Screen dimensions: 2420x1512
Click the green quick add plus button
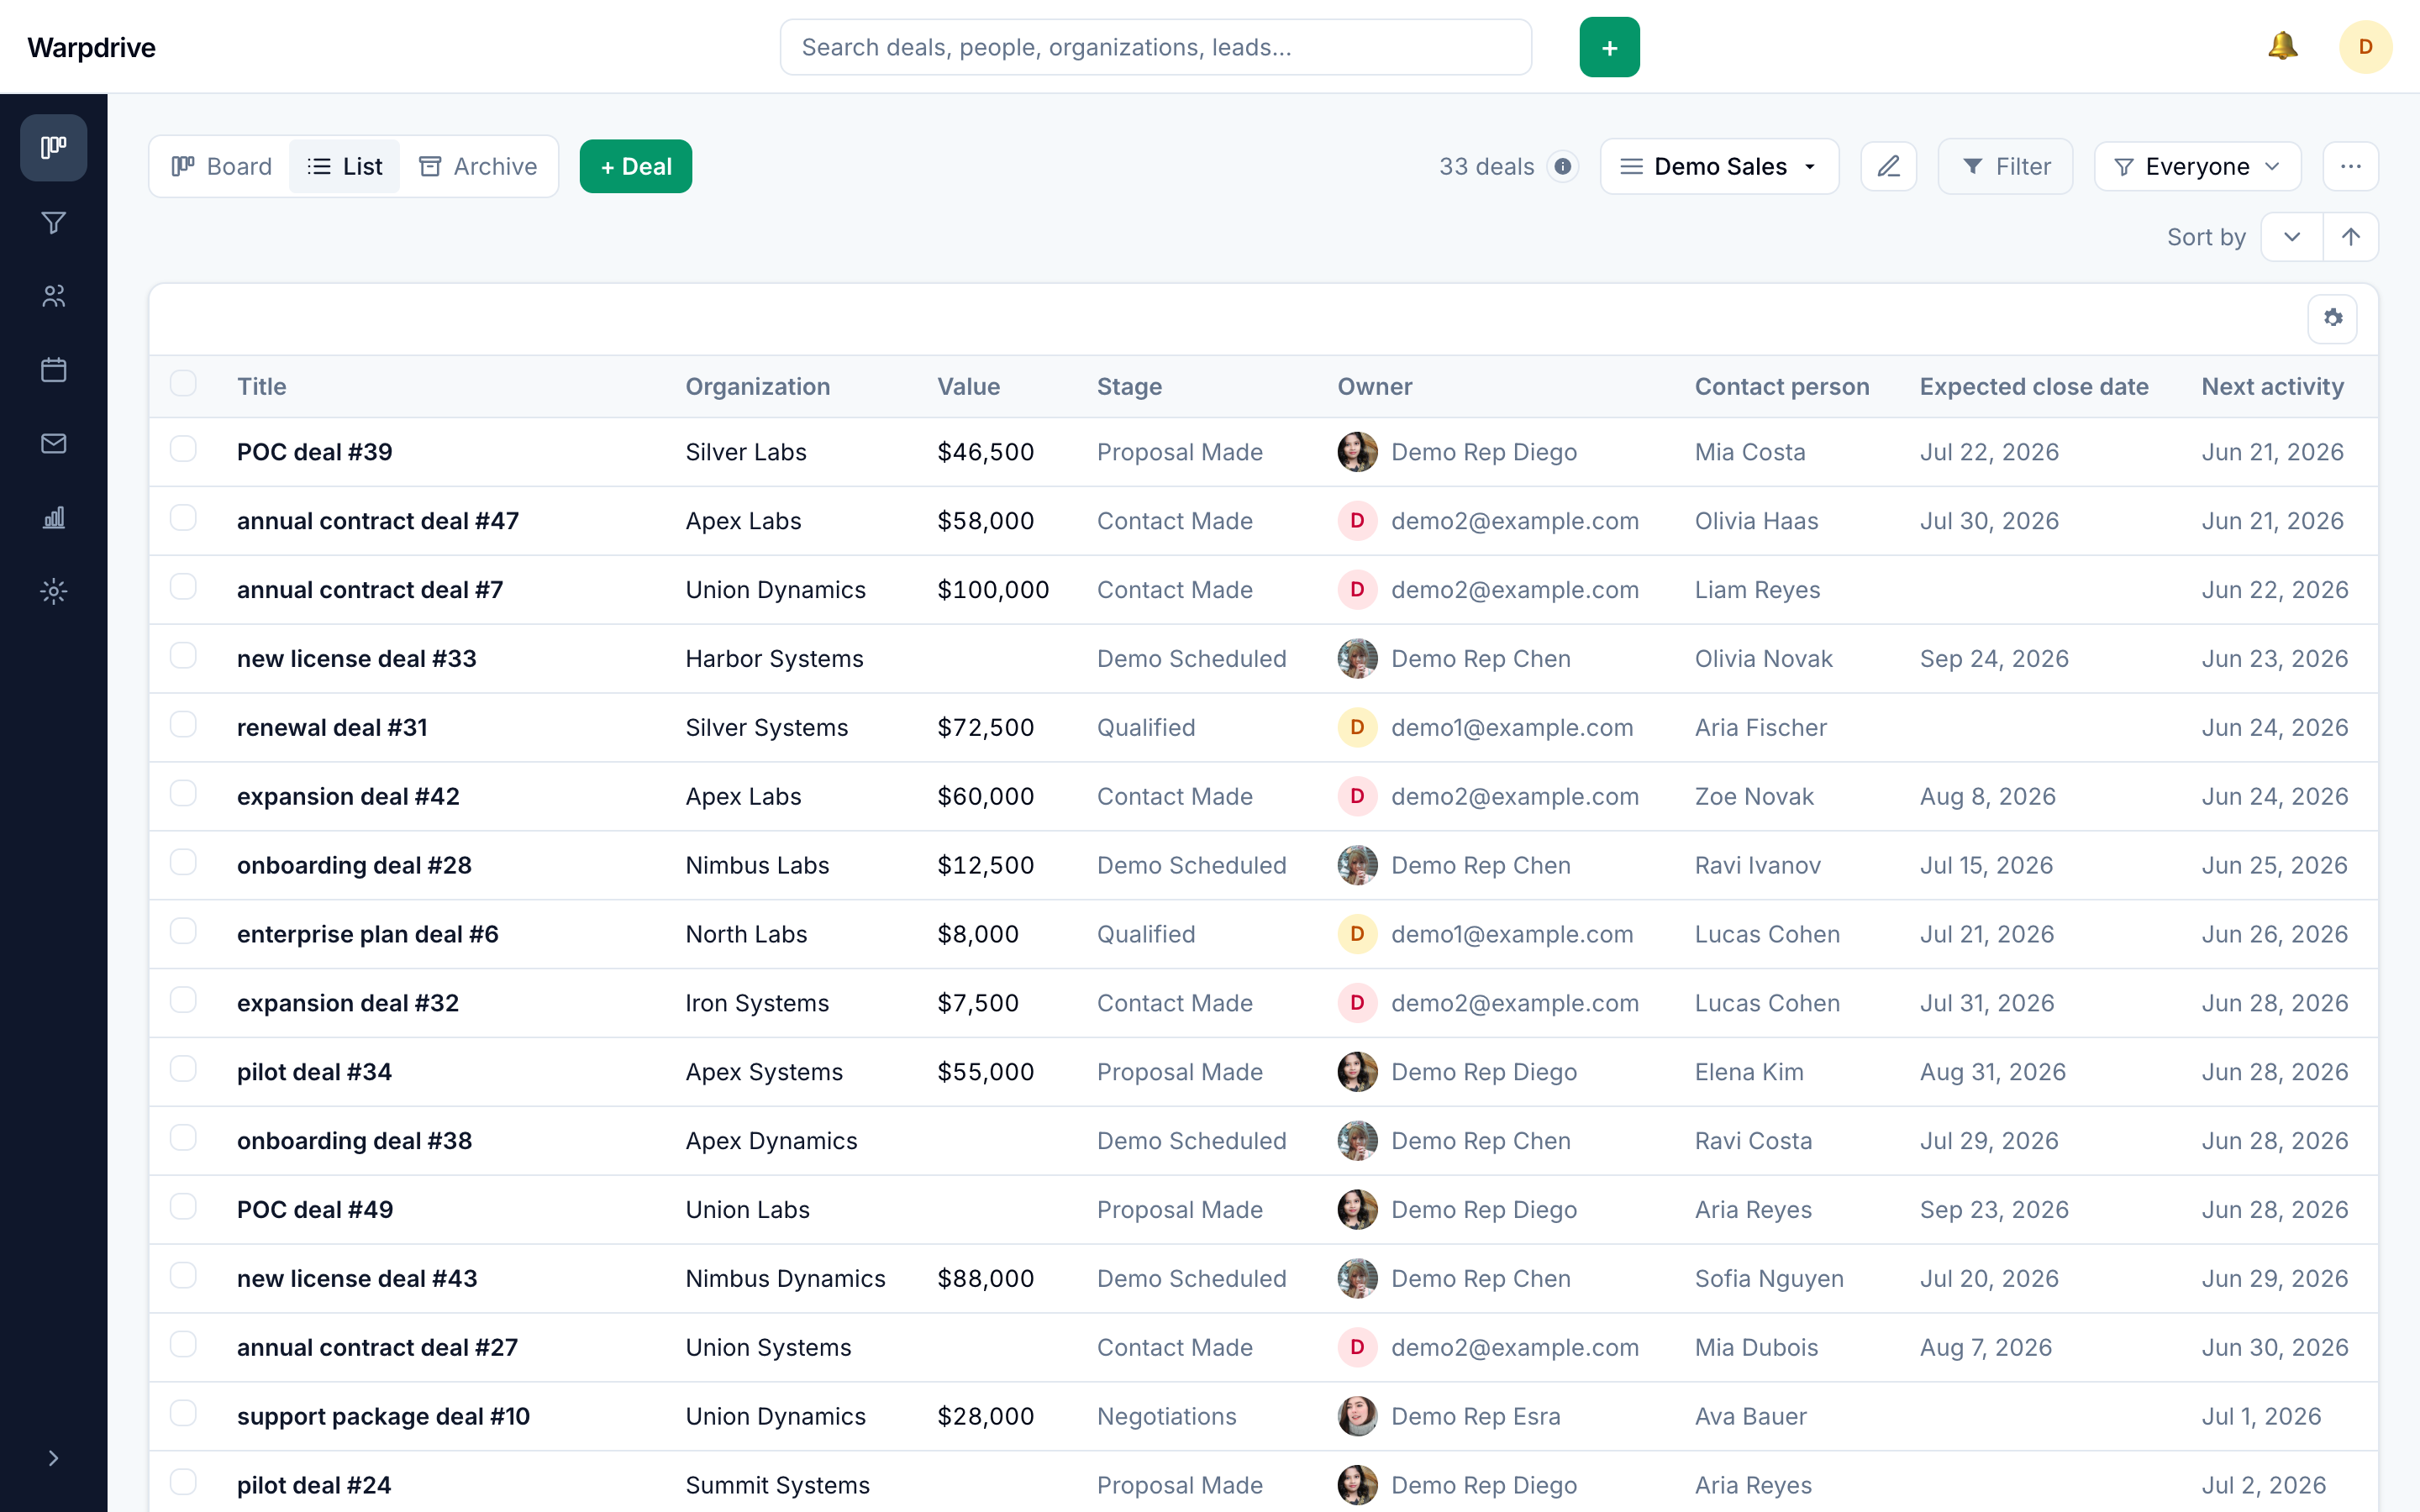(1609, 47)
